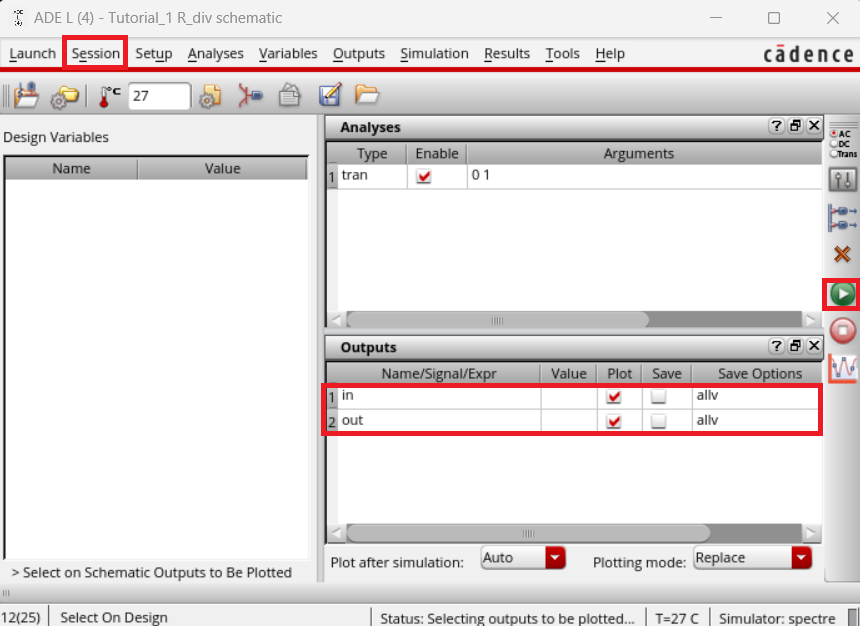The height and width of the screenshot is (626, 860).
Task: Close the Outputs panel
Action: point(814,346)
